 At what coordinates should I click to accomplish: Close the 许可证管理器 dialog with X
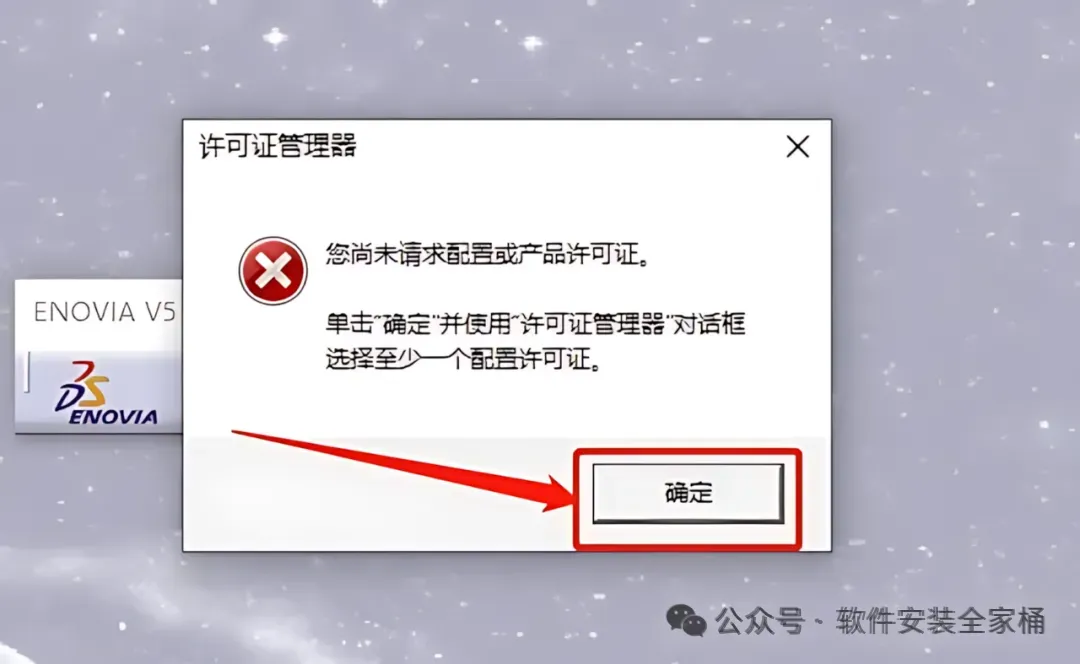(x=798, y=146)
